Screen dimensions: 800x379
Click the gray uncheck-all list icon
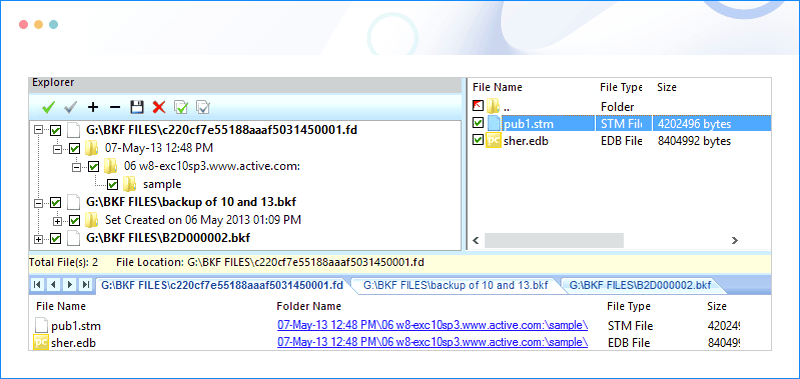point(203,107)
